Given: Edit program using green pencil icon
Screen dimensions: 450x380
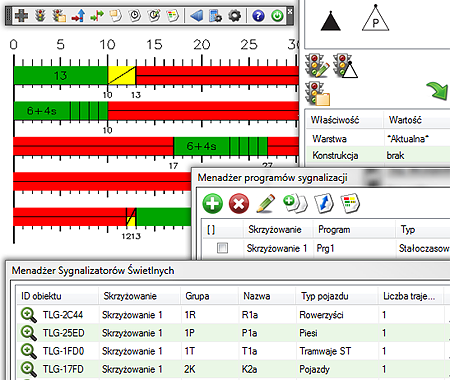Looking at the screenshot, I should click(265, 203).
